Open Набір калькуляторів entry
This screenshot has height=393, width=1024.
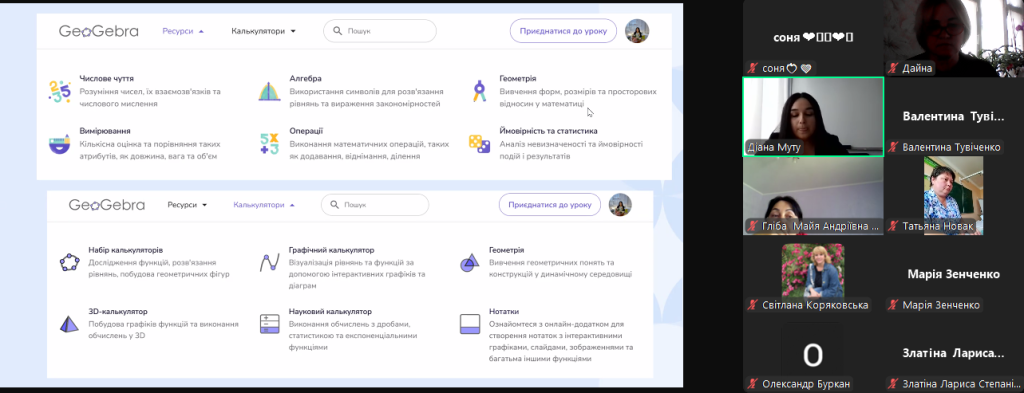(125, 250)
